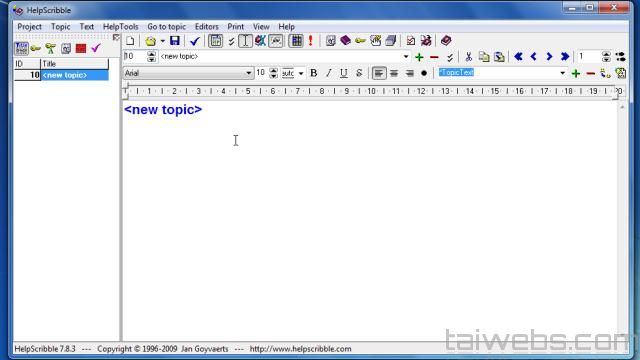This screenshot has height=360, width=640.
Task: Add a new topic with green plus
Action: pyautogui.click(x=419, y=57)
